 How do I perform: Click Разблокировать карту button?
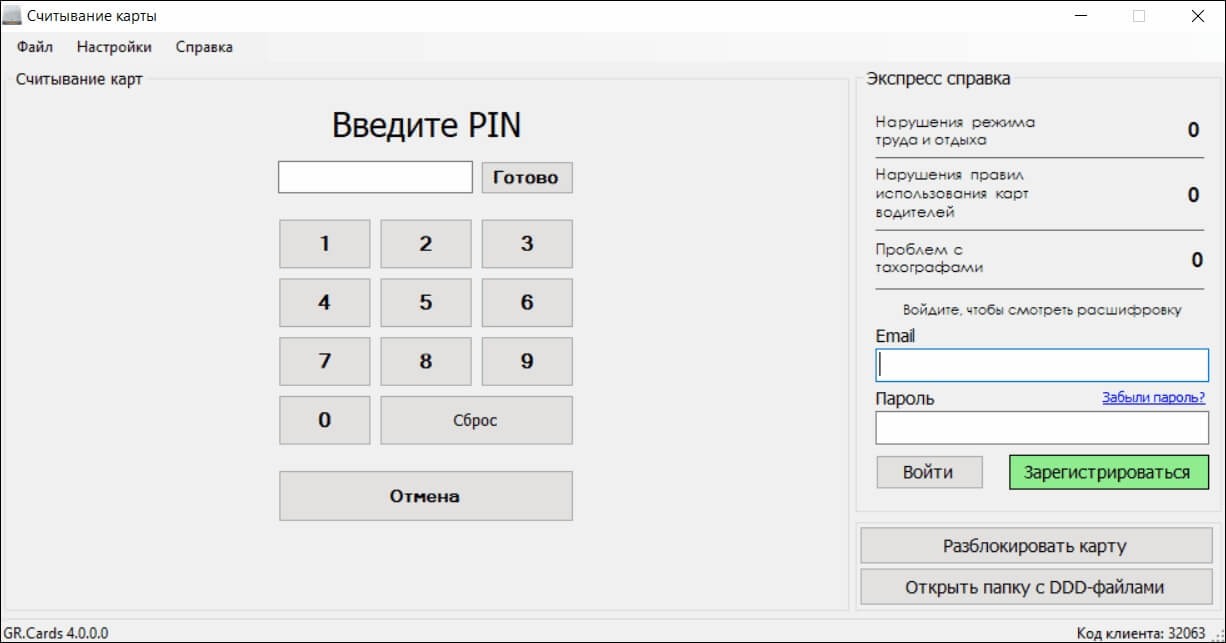[x=1035, y=546]
